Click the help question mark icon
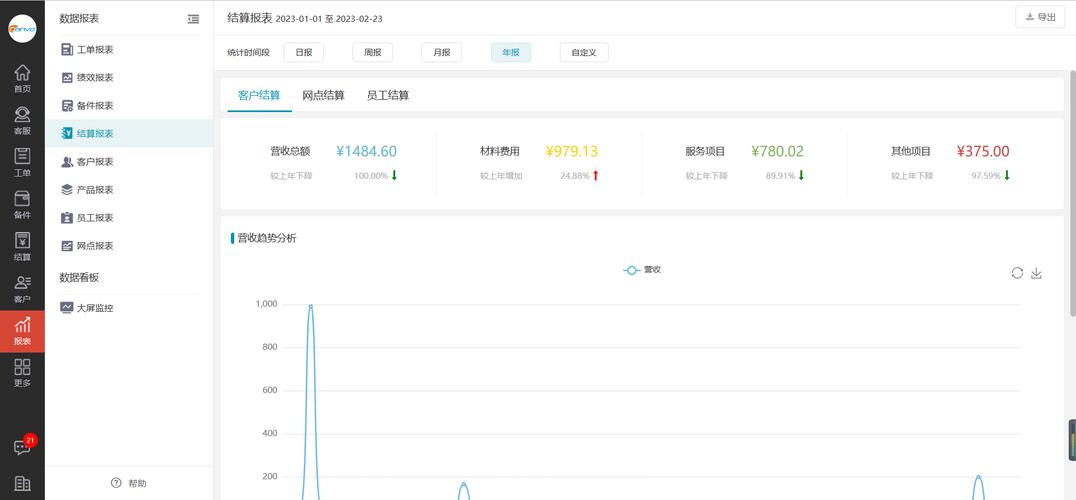 click(116, 483)
